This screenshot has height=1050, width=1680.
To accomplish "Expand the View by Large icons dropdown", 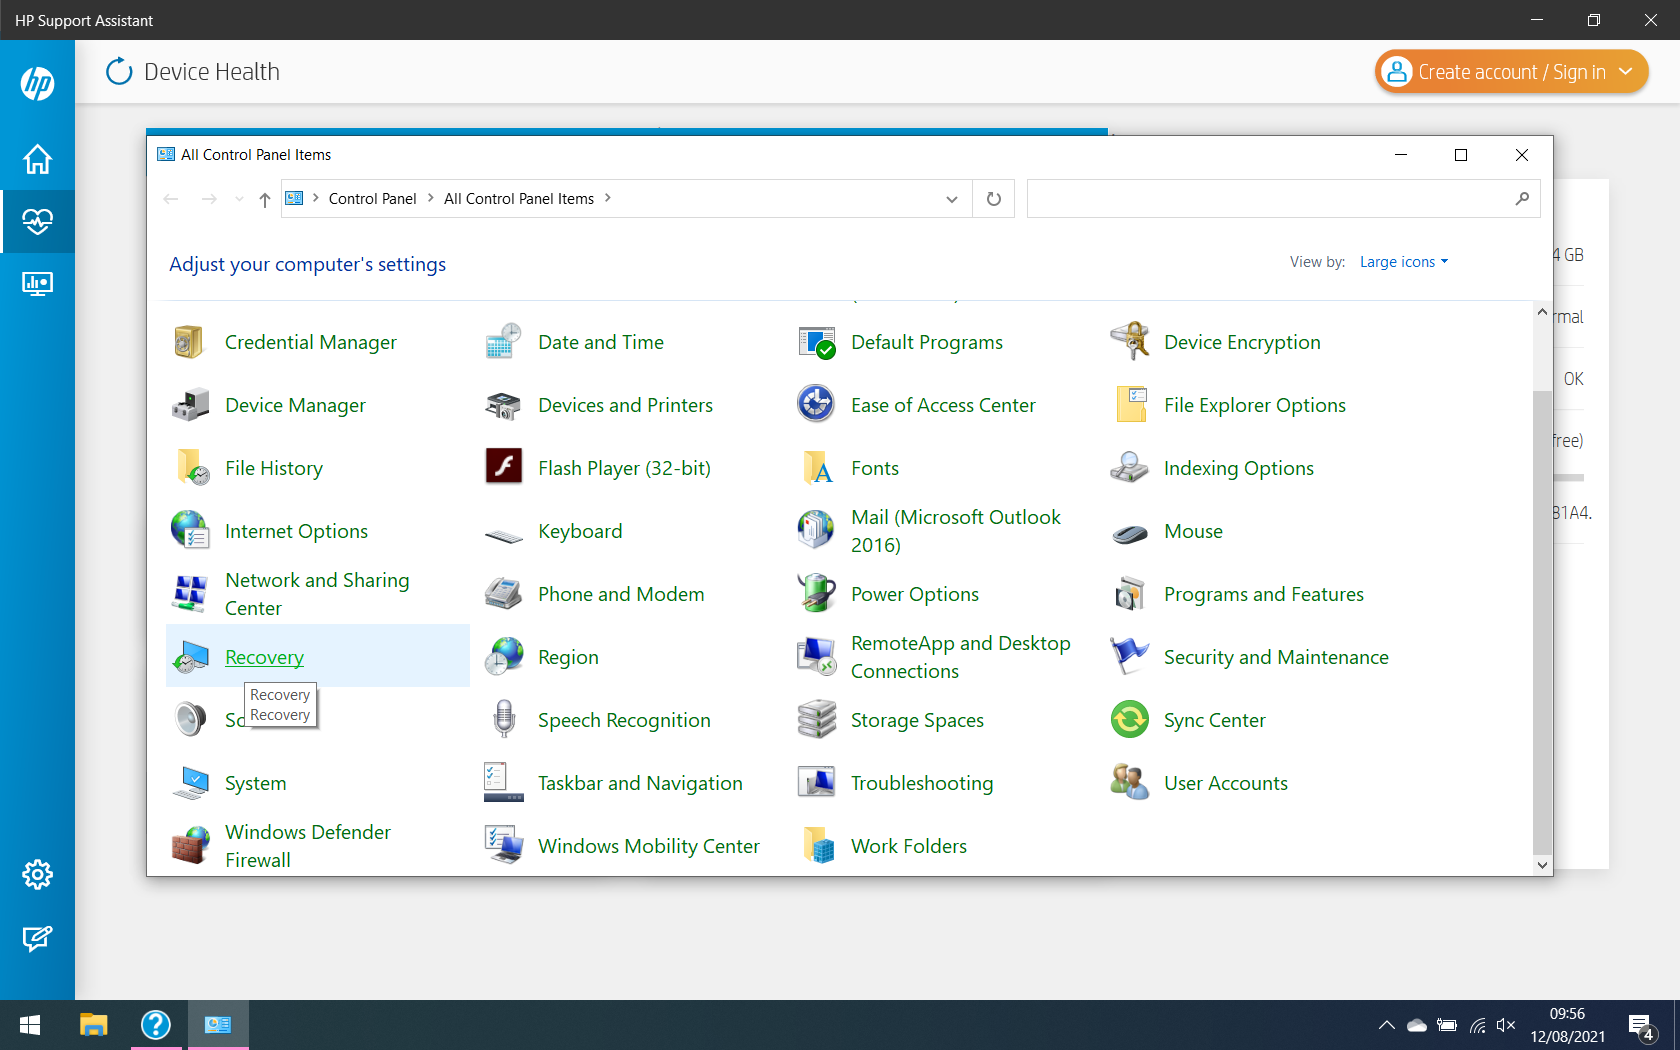I will [1404, 262].
